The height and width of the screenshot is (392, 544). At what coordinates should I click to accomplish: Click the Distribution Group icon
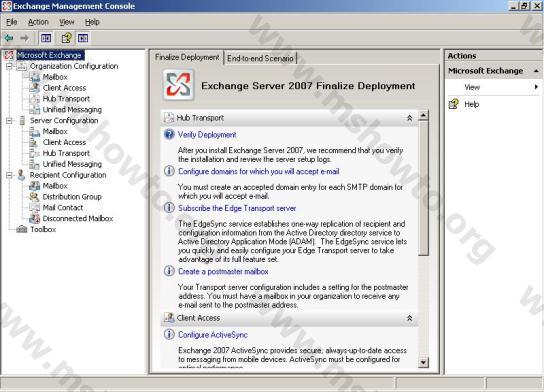[x=35, y=197]
